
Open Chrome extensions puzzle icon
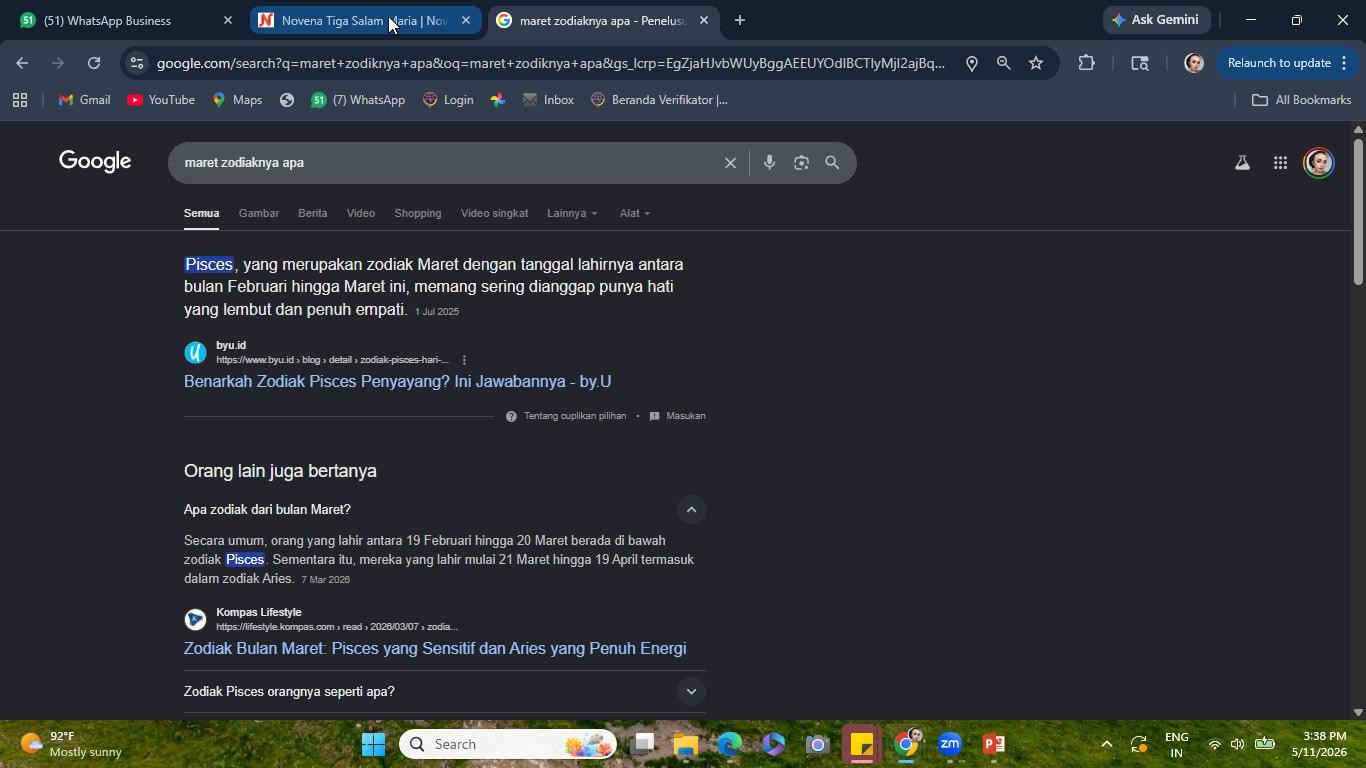[x=1087, y=63]
